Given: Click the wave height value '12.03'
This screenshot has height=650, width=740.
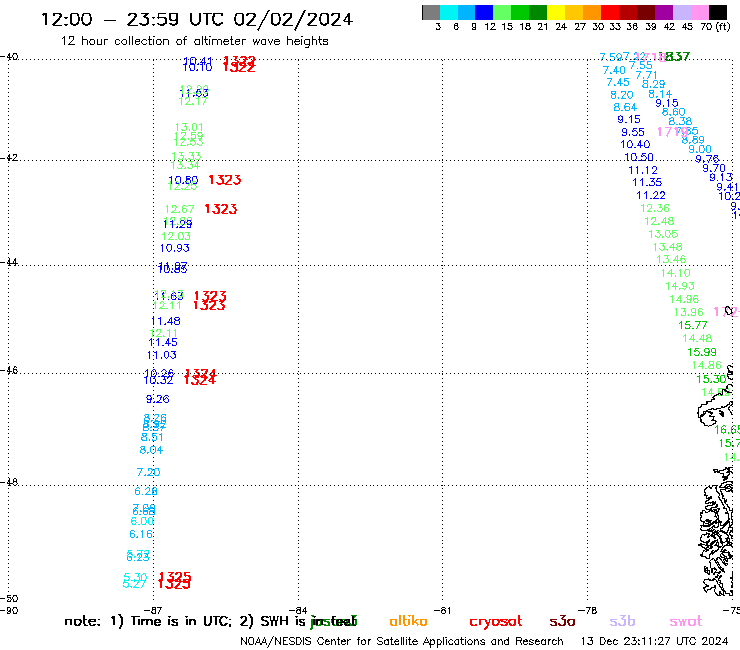Looking at the screenshot, I should pyautogui.click(x=176, y=236).
